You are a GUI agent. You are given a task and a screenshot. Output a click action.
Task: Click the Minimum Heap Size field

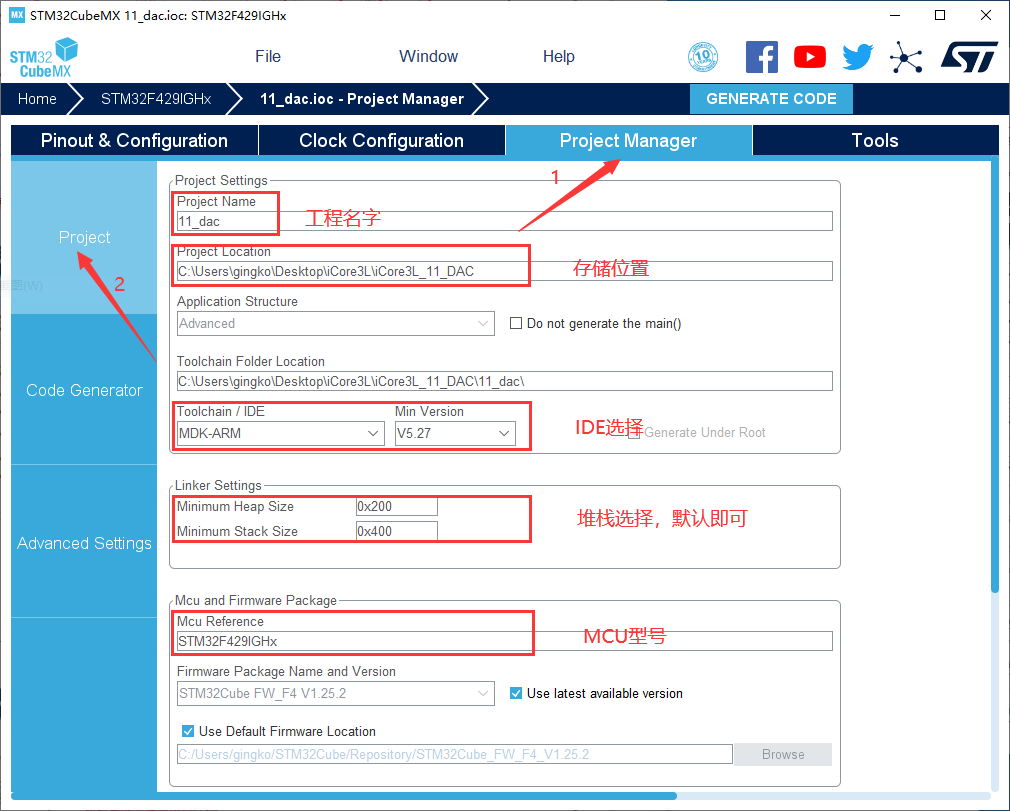(396, 506)
